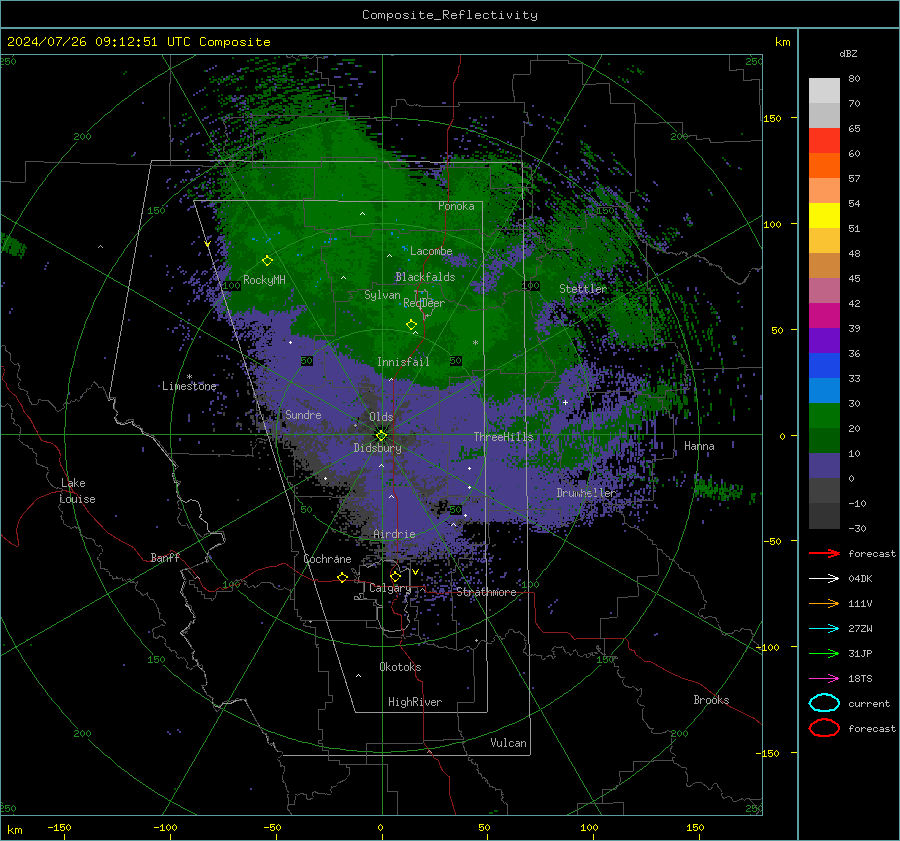Viewport: 900px width, 841px height.
Task: Click the Composite_Reflectivity title text
Action: click(449, 15)
